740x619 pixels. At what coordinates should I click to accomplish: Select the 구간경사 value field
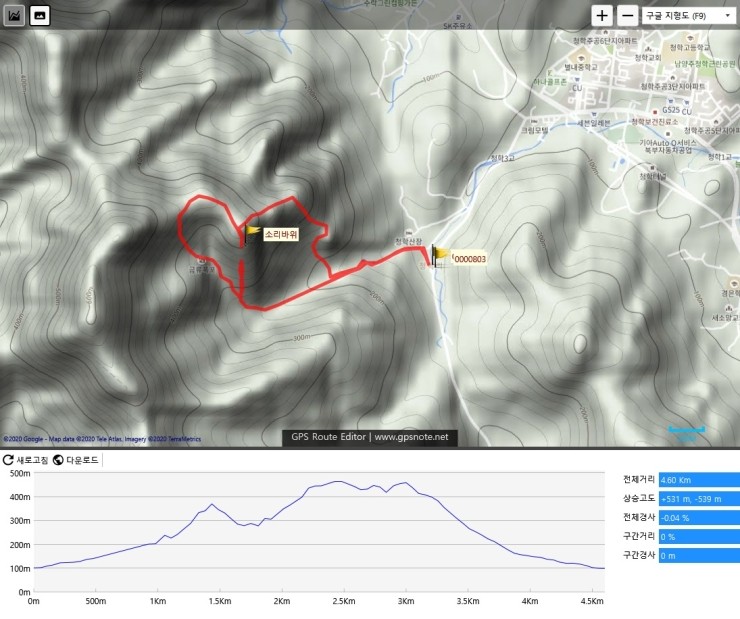pos(699,555)
